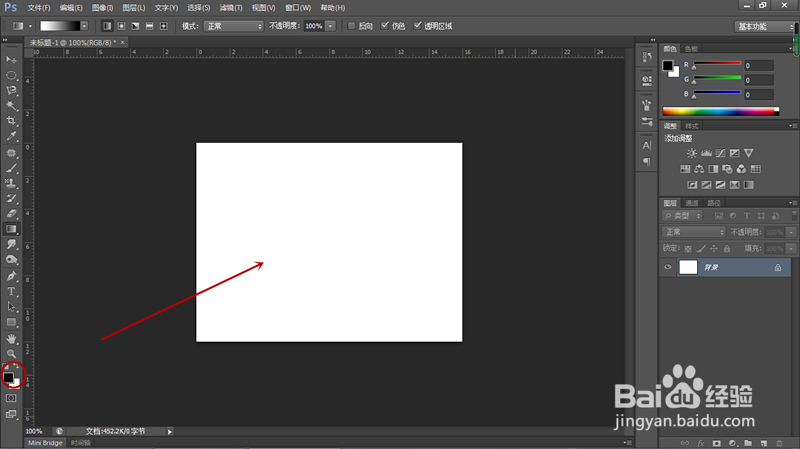Click the color spectrum ramp

[720, 112]
